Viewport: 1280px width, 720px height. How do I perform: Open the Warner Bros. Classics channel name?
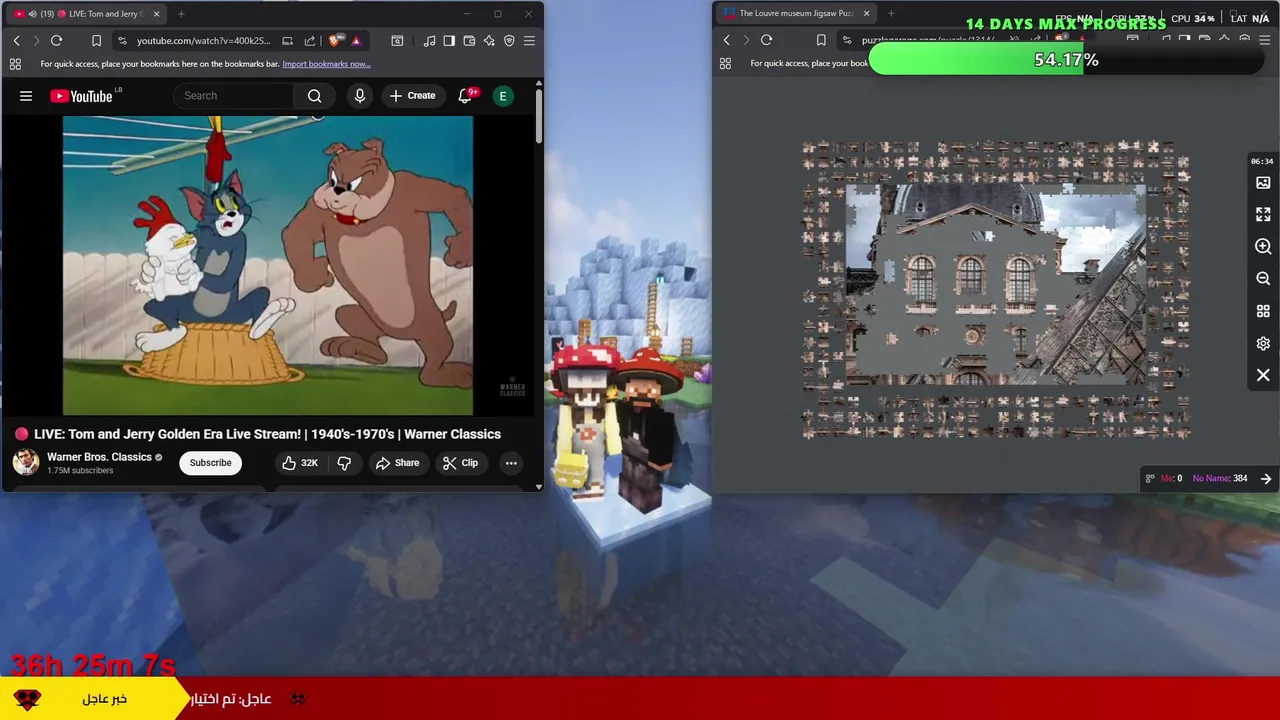[99, 457]
